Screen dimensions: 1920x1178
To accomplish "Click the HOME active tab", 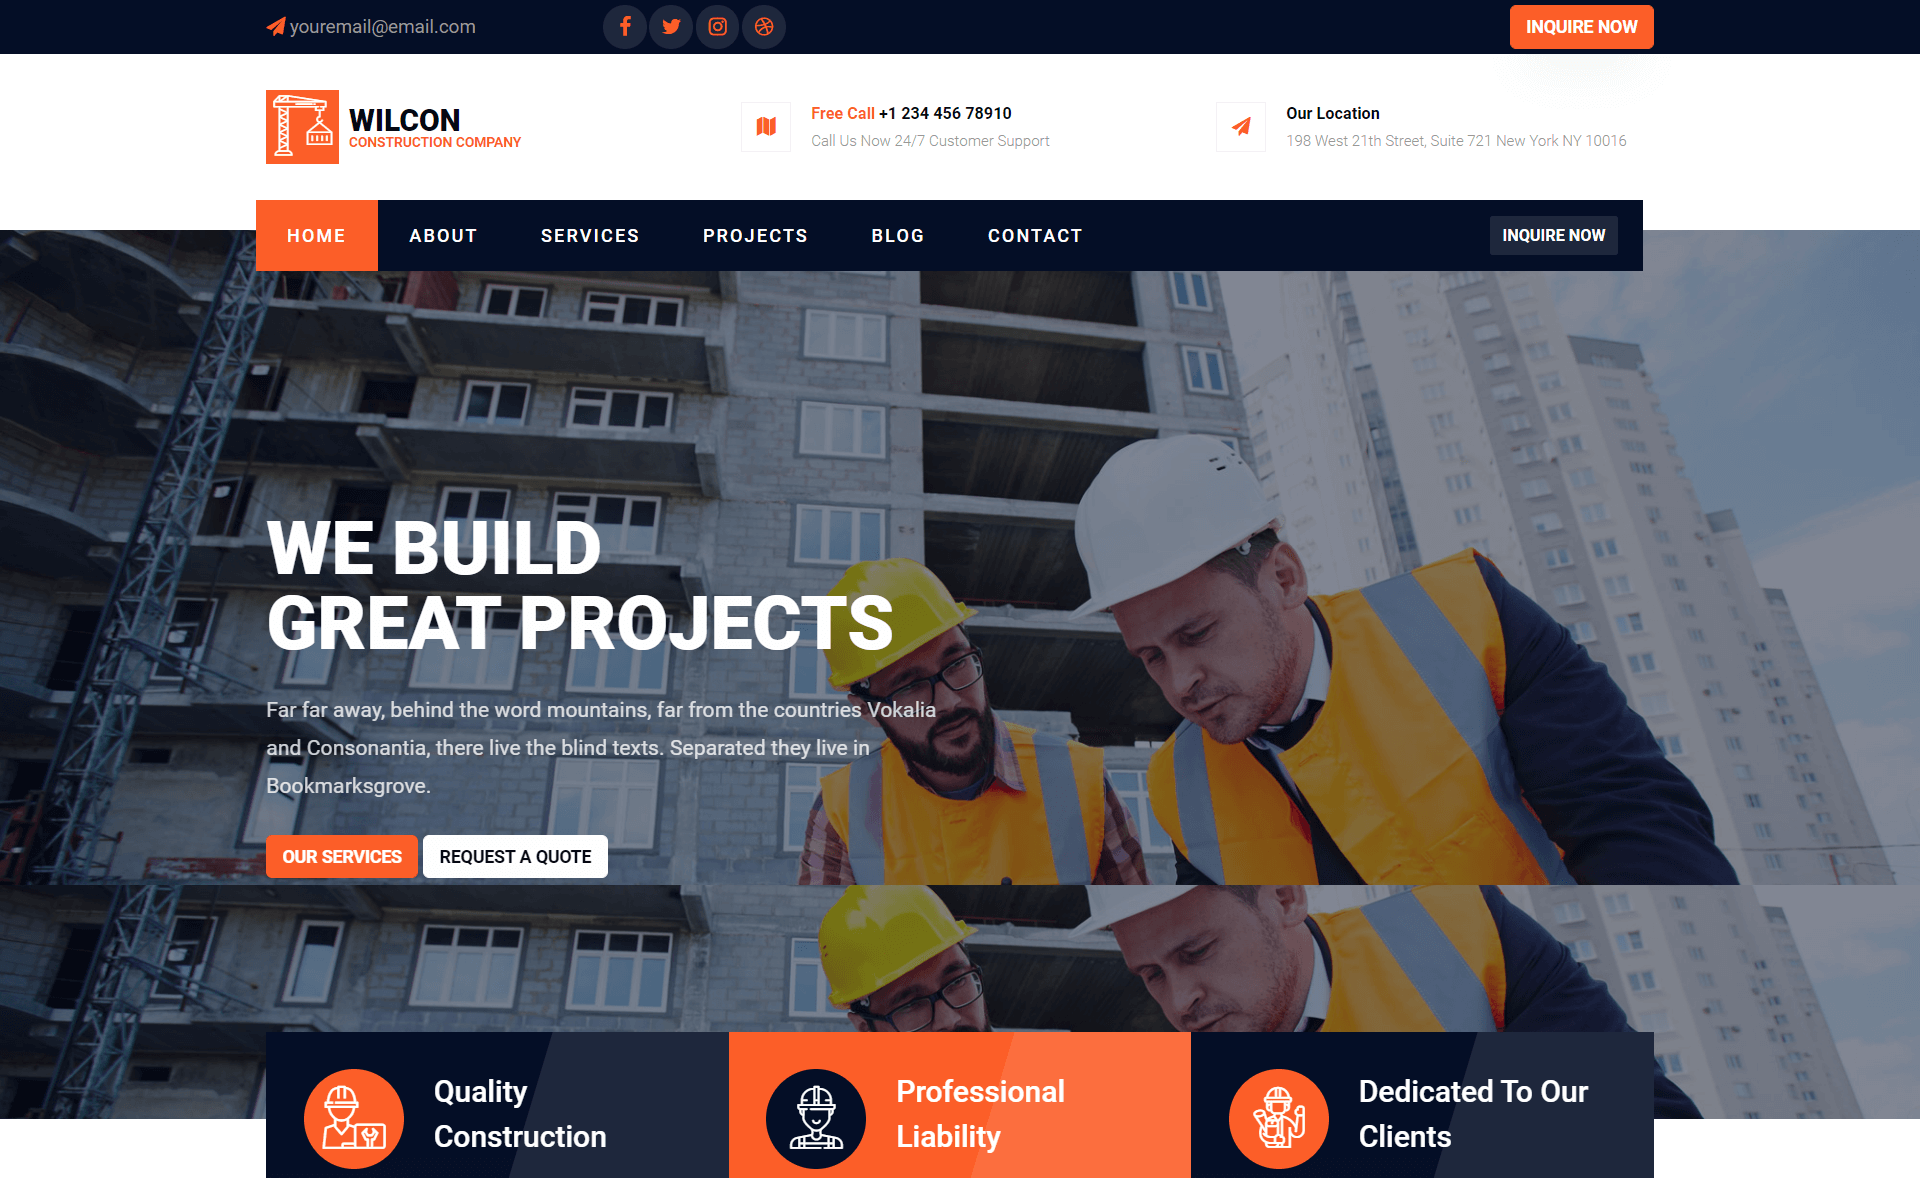I will click(315, 236).
